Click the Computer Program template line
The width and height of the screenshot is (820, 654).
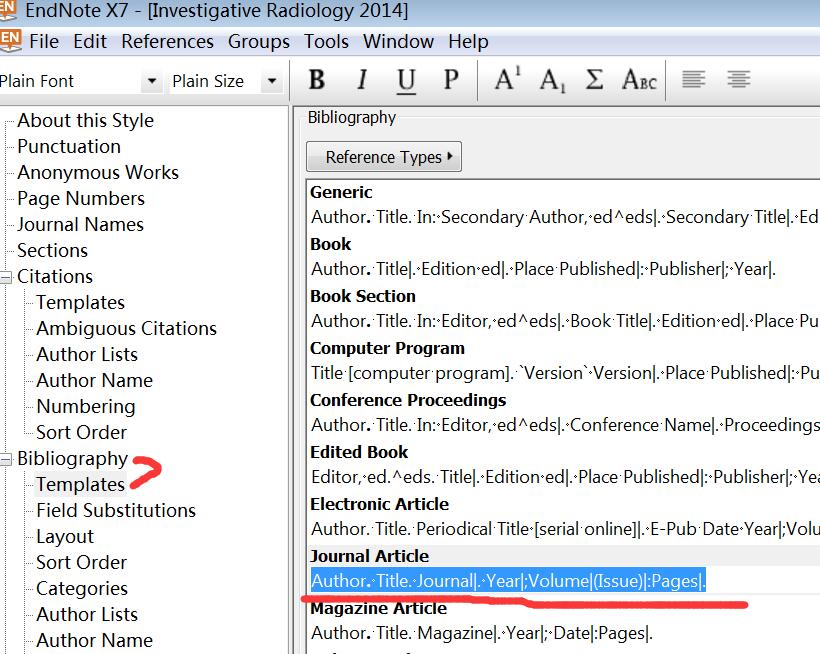565,373
